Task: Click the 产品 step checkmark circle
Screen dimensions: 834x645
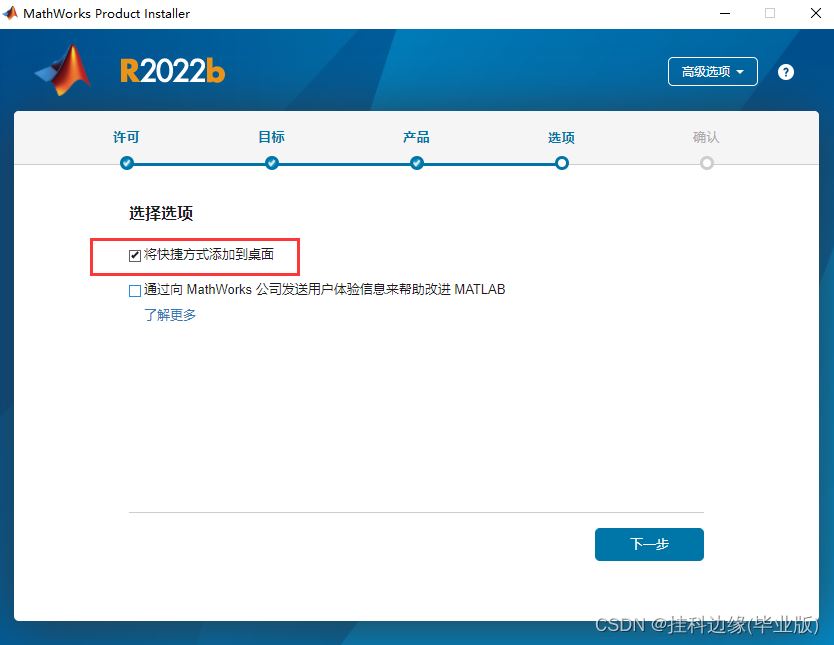Action: [417, 163]
